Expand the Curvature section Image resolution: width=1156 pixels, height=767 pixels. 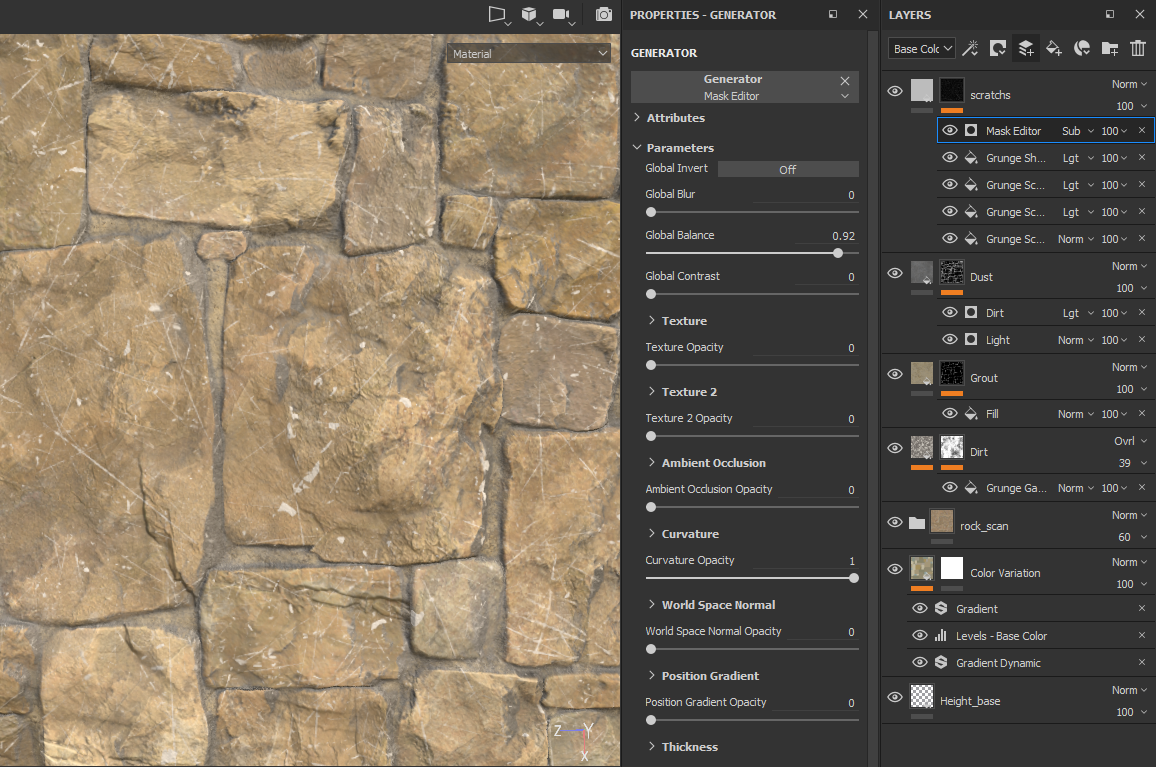coord(689,534)
